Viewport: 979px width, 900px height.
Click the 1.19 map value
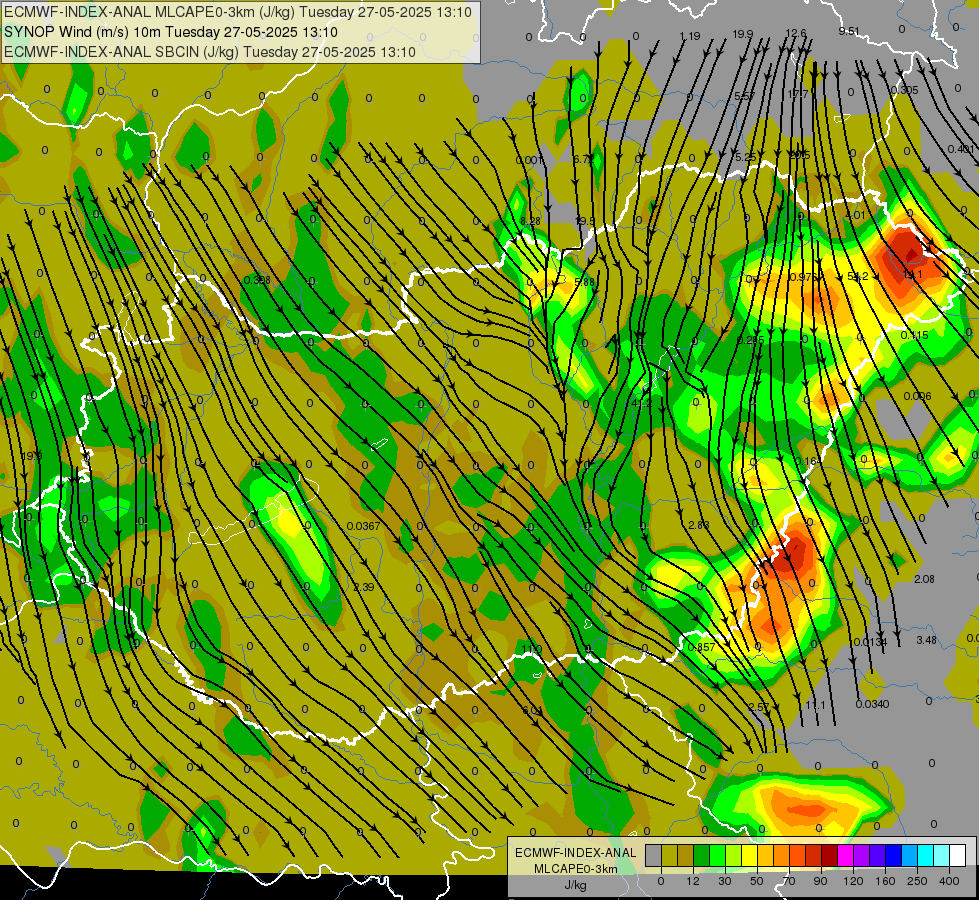point(690,36)
